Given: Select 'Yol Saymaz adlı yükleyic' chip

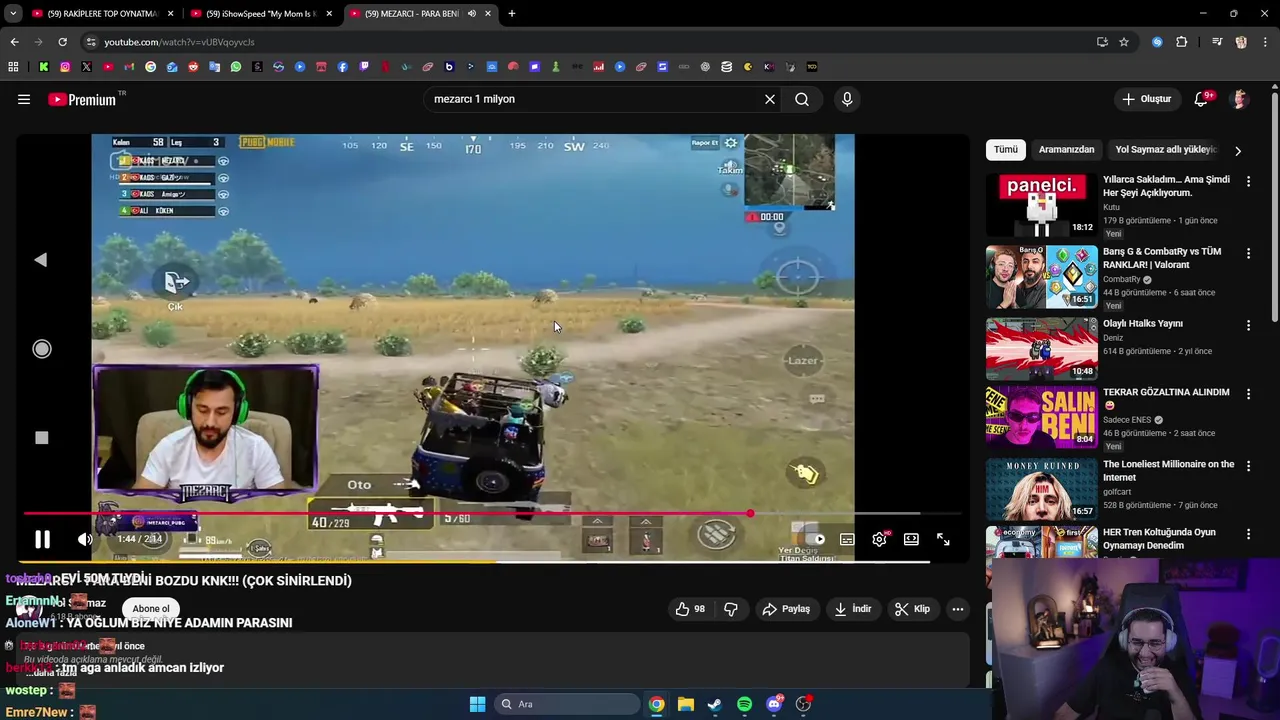Looking at the screenshot, I should click(1165, 150).
